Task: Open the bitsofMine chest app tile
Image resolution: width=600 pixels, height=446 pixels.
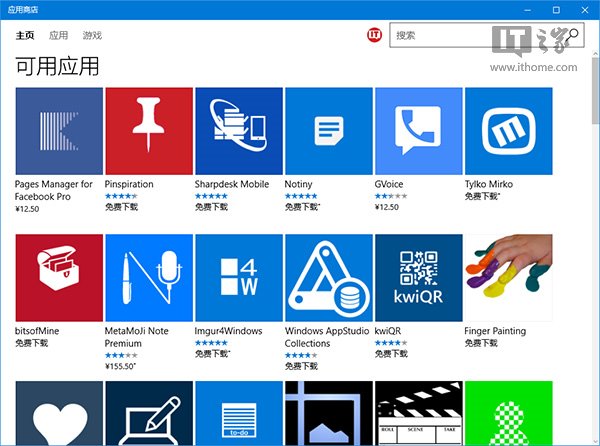Action: (x=59, y=278)
